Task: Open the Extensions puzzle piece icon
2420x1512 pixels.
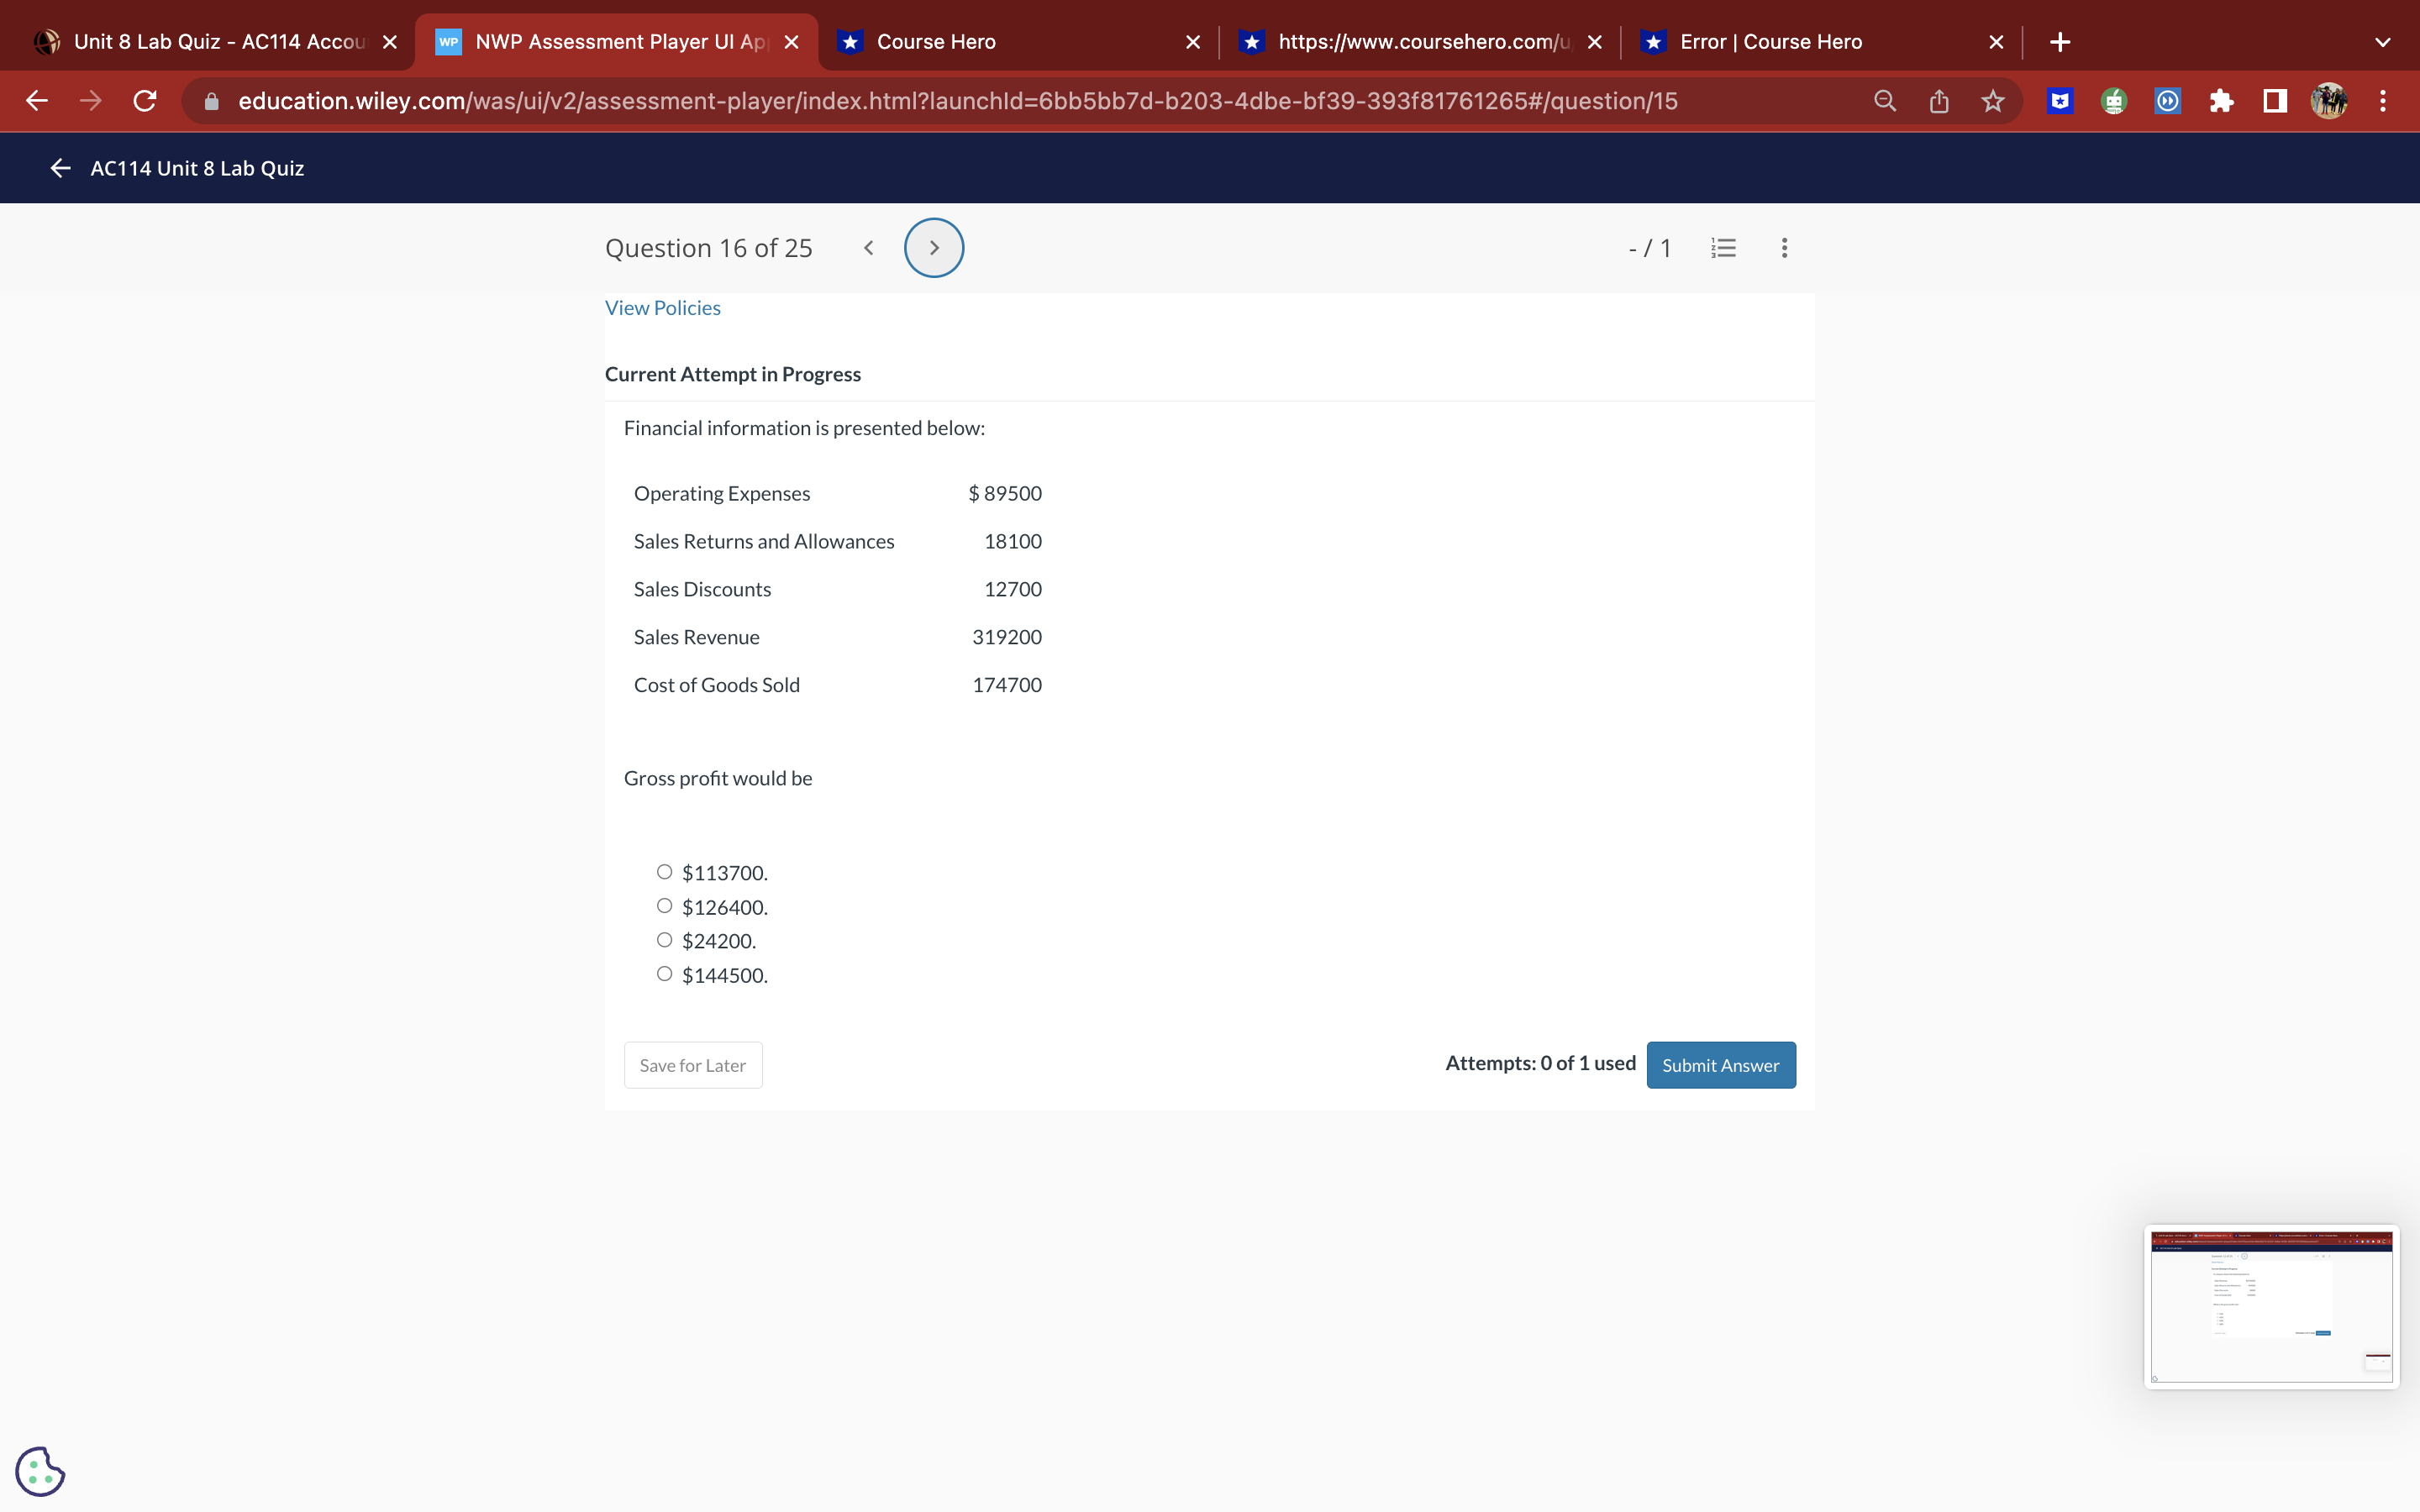Action: pyautogui.click(x=2221, y=101)
